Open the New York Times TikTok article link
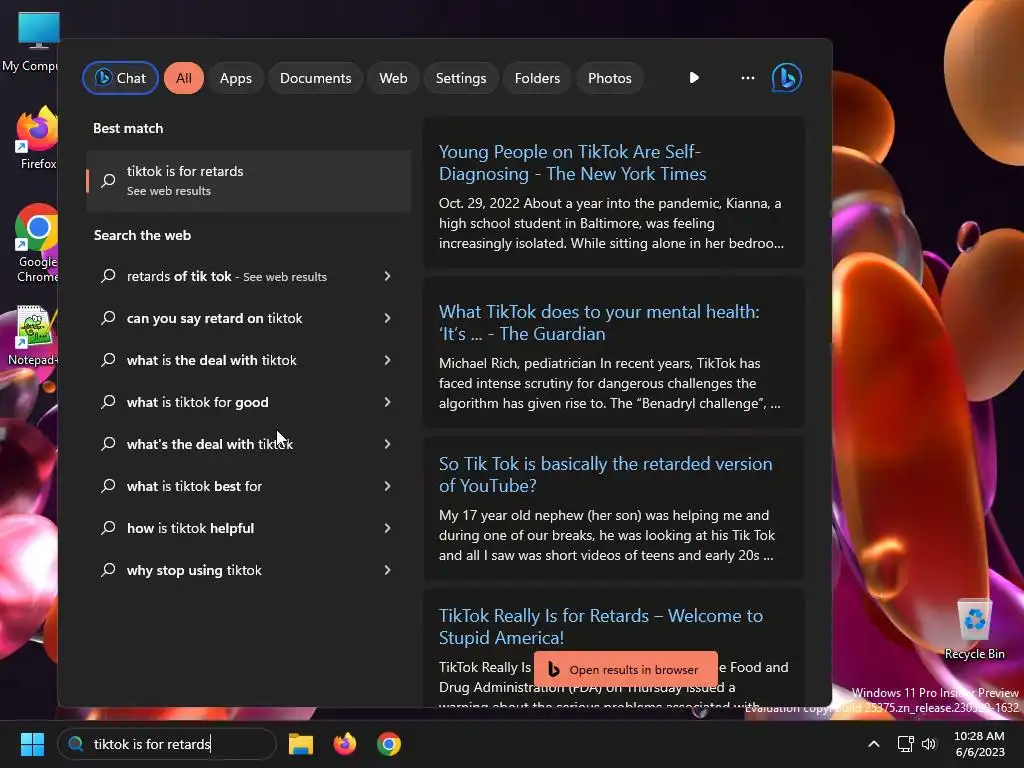 572,163
